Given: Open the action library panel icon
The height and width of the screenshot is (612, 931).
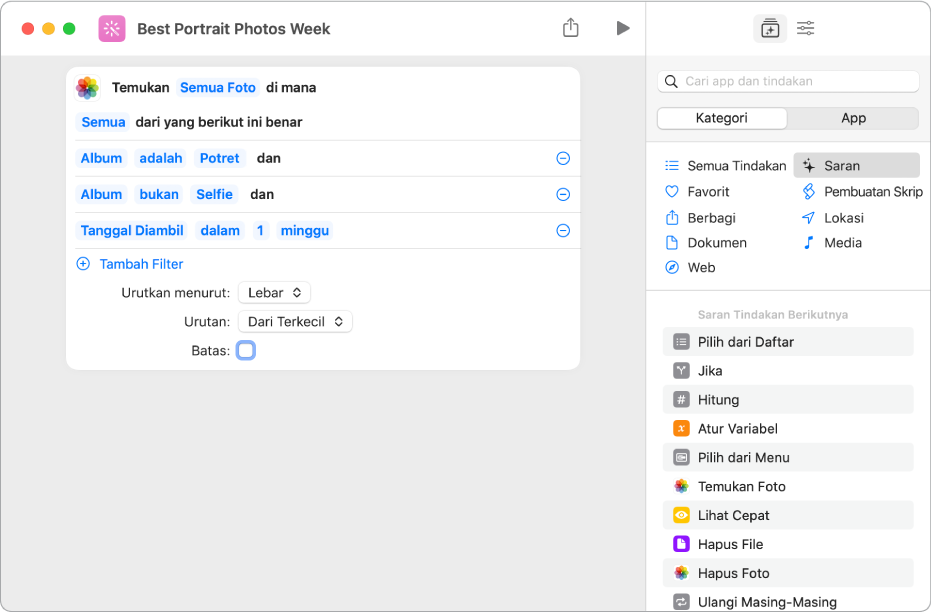Looking at the screenshot, I should (769, 29).
